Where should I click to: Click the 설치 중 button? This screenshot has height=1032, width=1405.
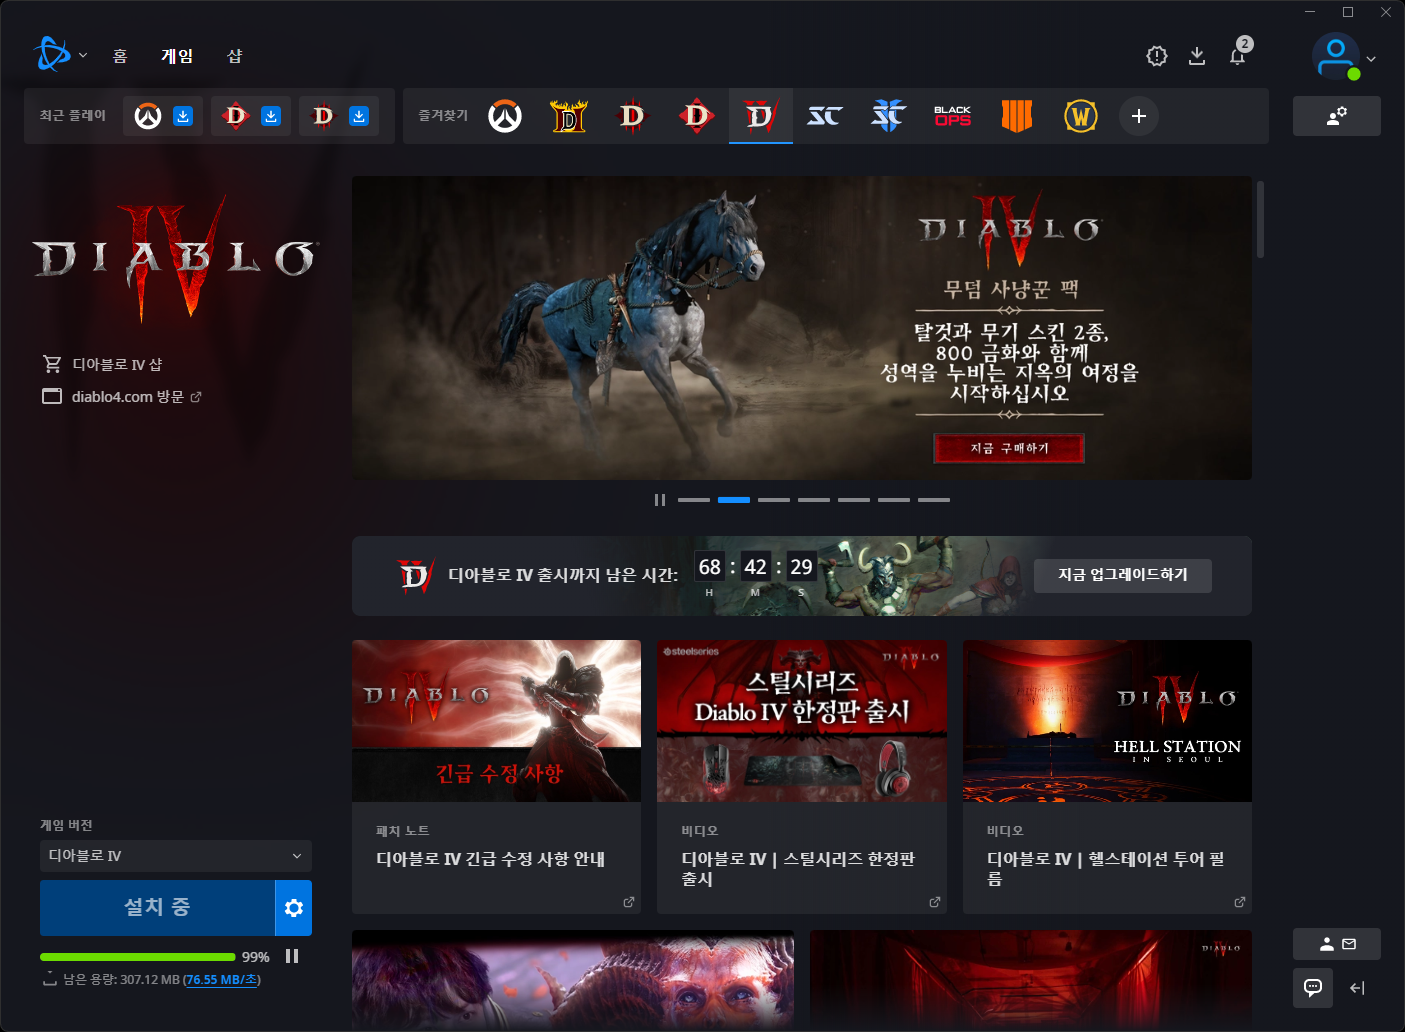157,907
